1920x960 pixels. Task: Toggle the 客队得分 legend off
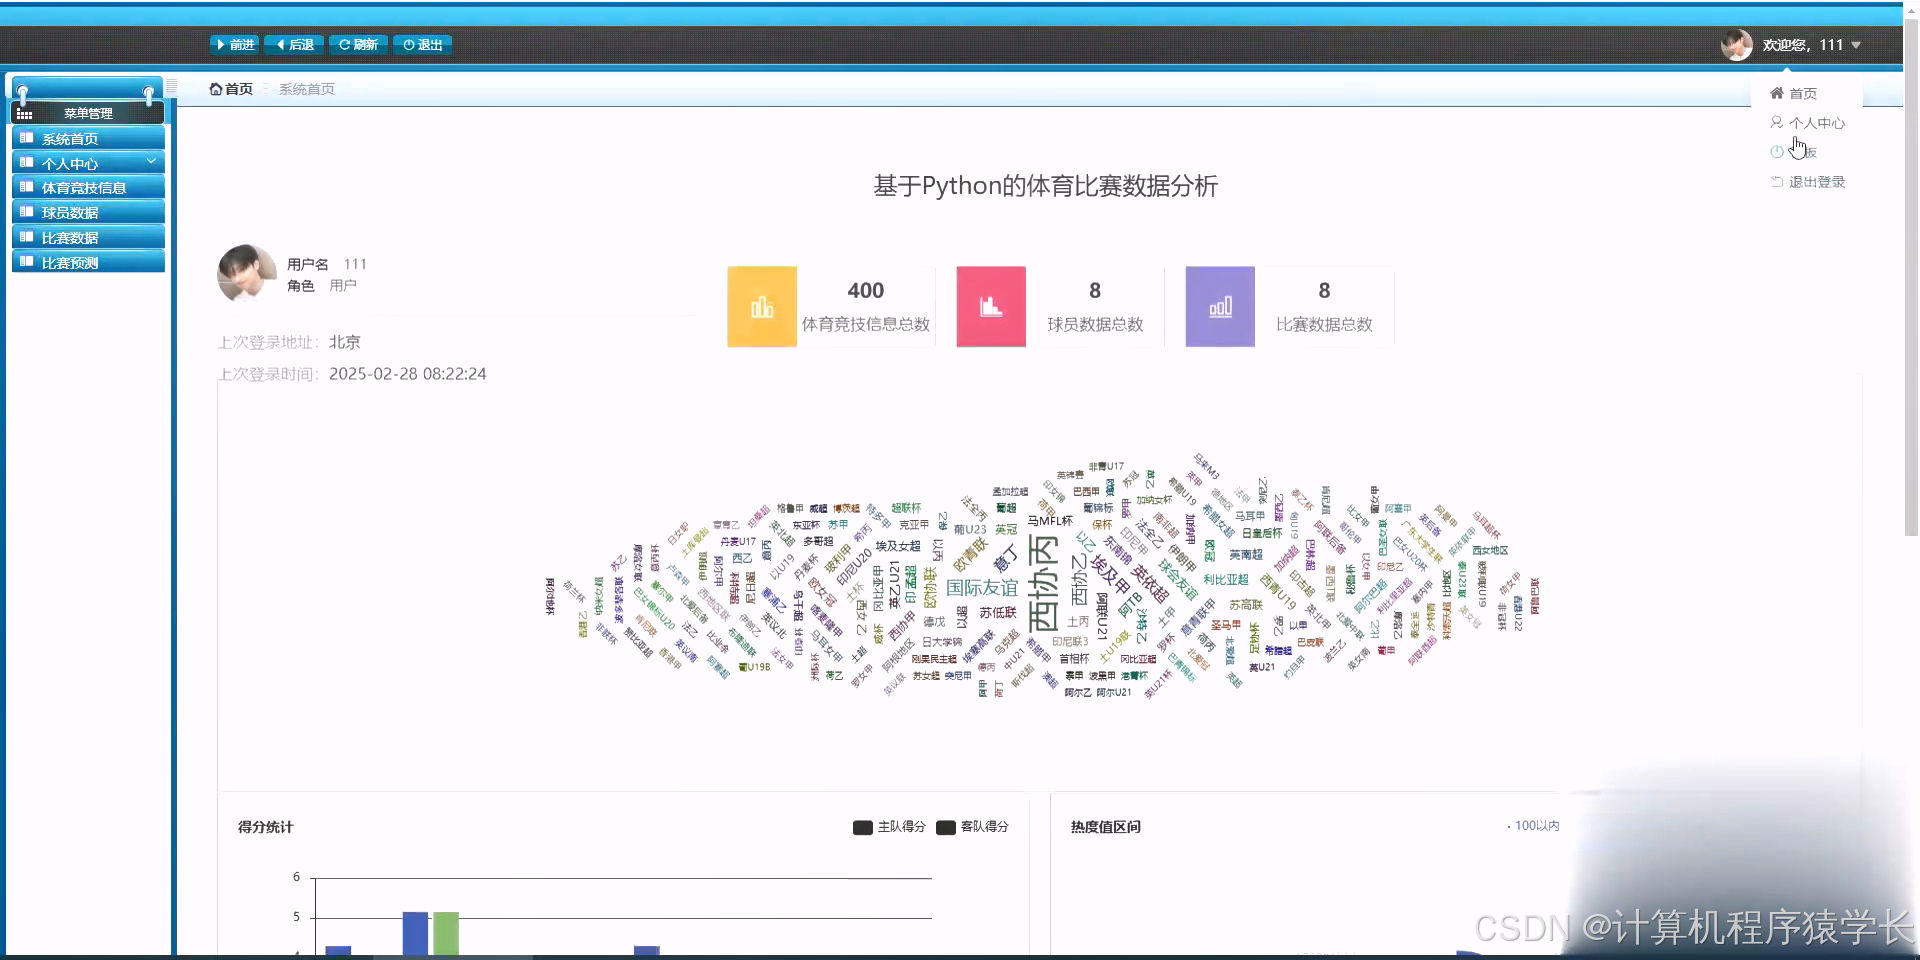[975, 827]
